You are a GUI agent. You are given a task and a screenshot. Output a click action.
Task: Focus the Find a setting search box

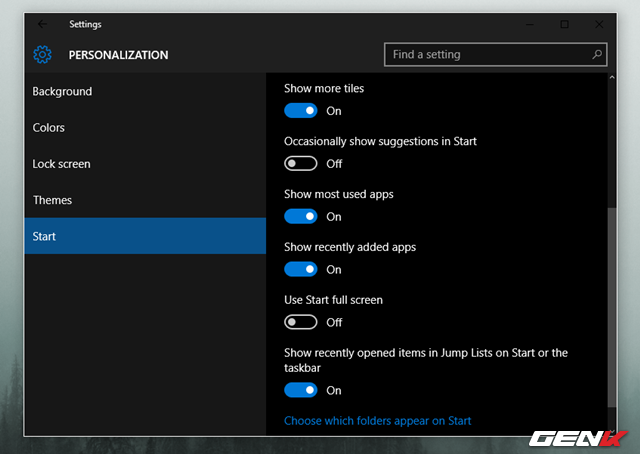(495, 54)
